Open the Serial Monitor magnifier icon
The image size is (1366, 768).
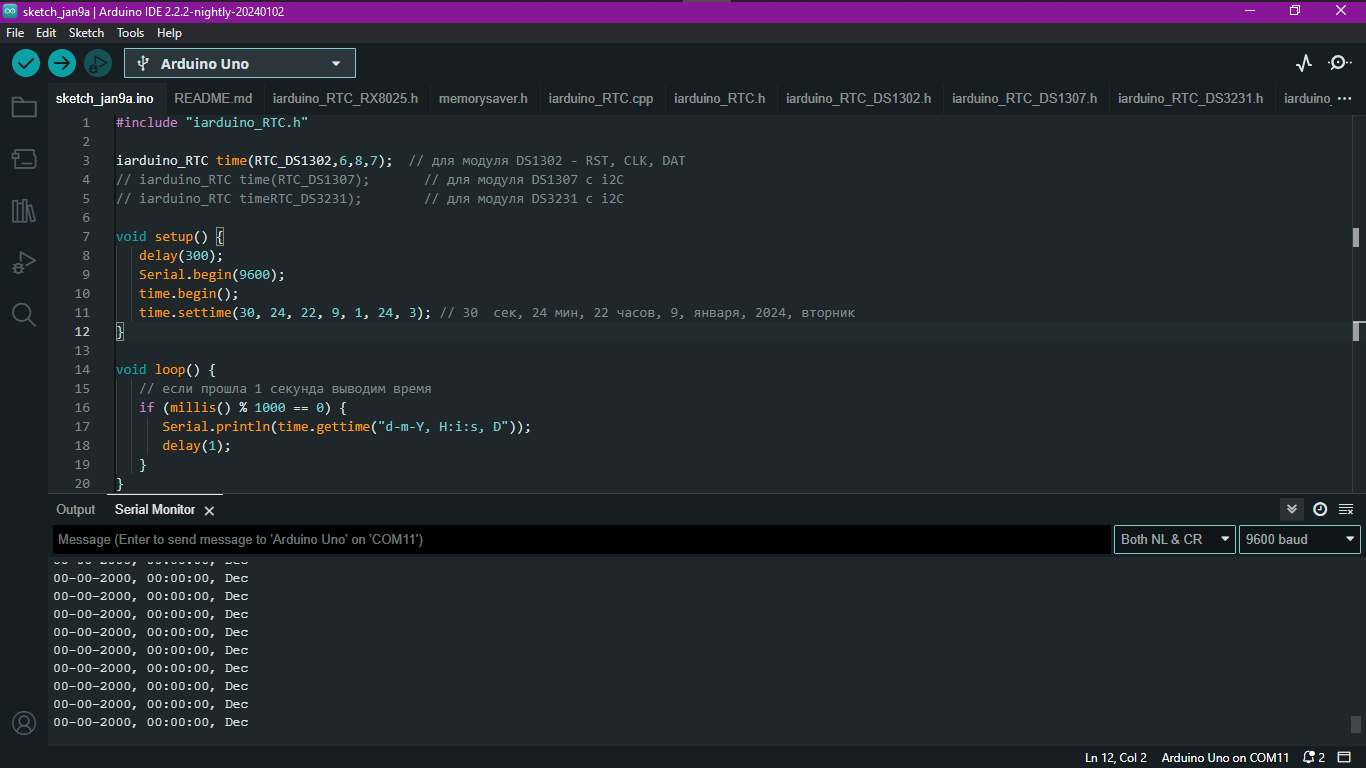click(x=1339, y=63)
